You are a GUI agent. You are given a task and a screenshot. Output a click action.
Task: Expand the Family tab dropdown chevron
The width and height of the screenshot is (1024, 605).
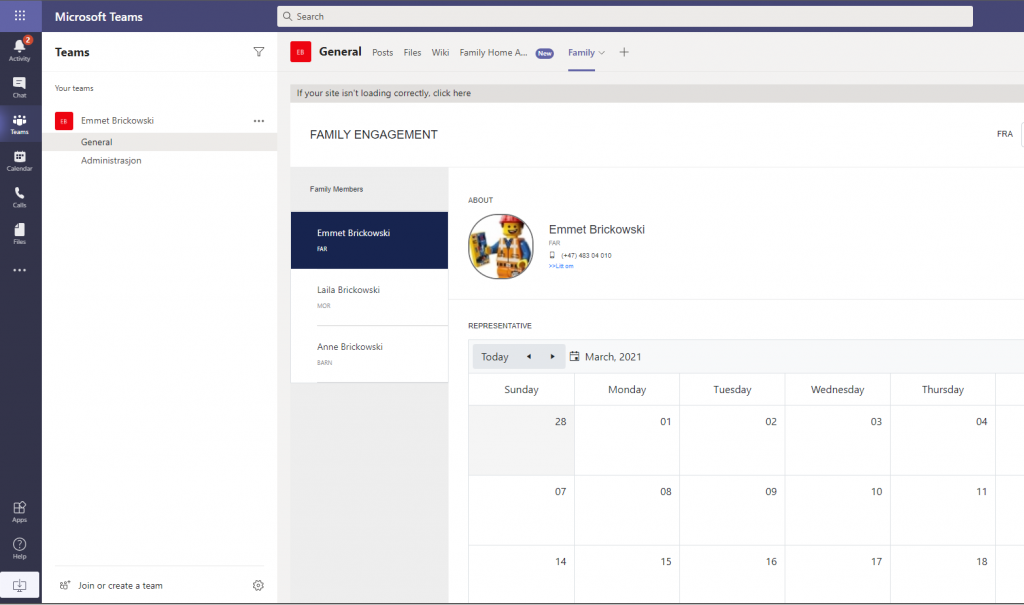point(602,53)
